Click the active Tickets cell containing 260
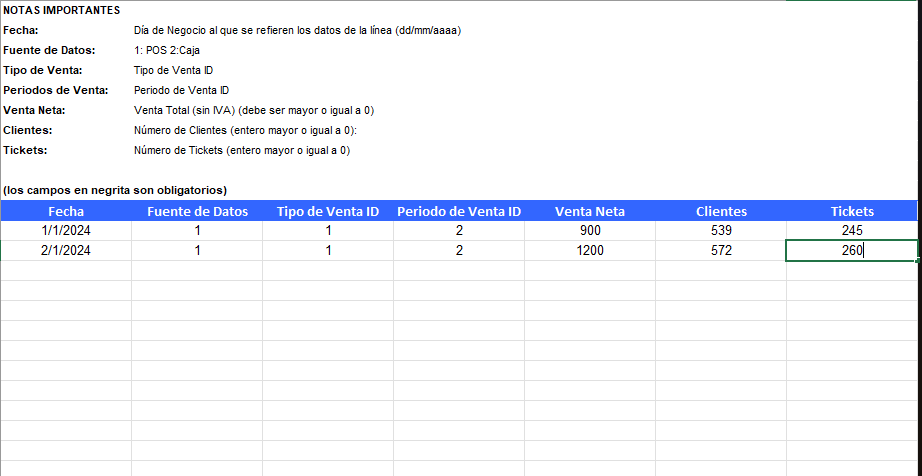This screenshot has height=476, width=922. tap(851, 251)
